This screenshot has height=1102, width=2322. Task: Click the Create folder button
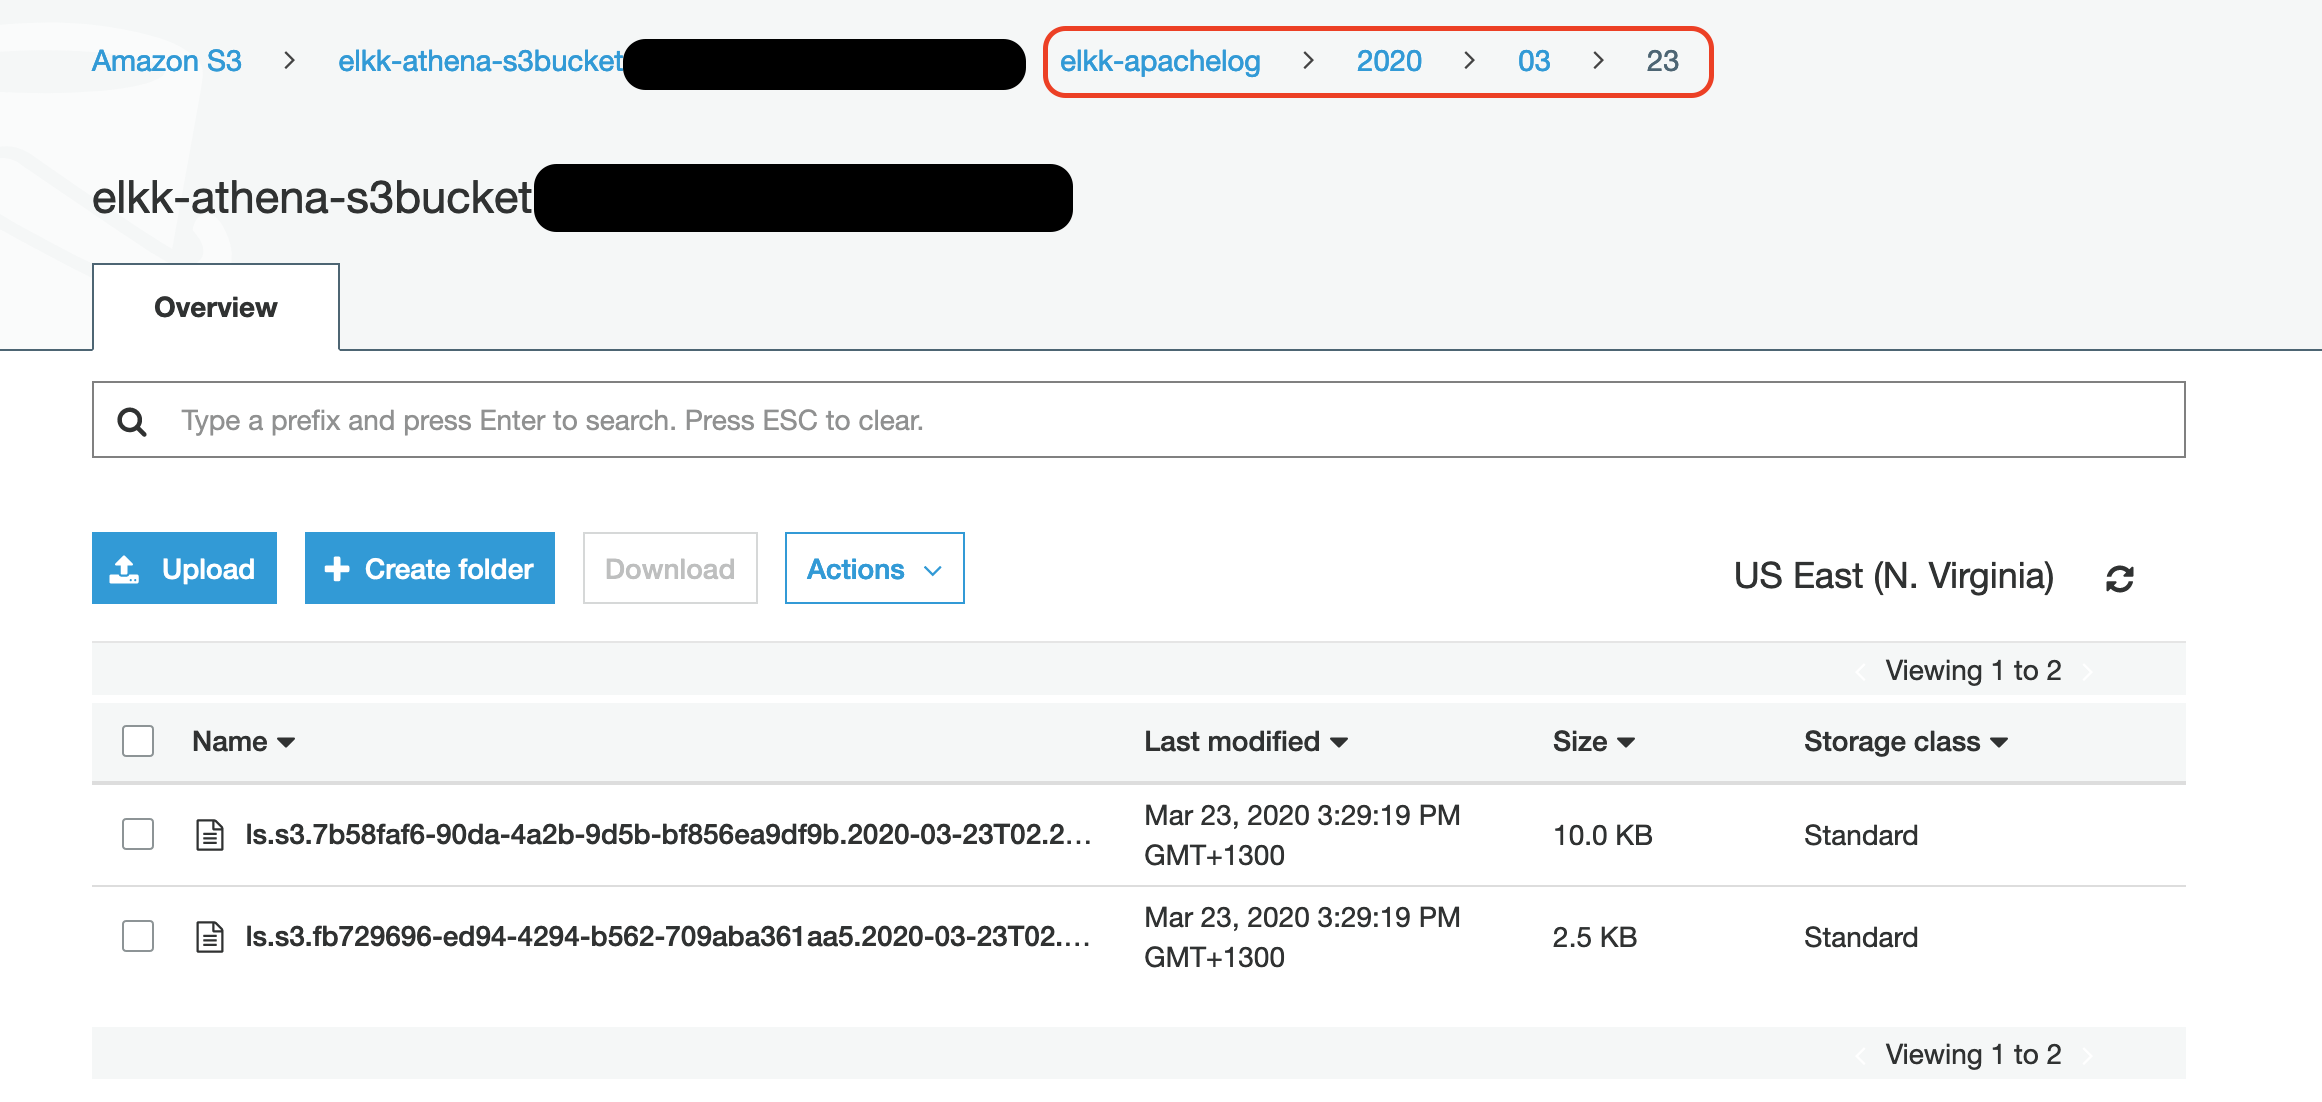pyautogui.click(x=429, y=568)
